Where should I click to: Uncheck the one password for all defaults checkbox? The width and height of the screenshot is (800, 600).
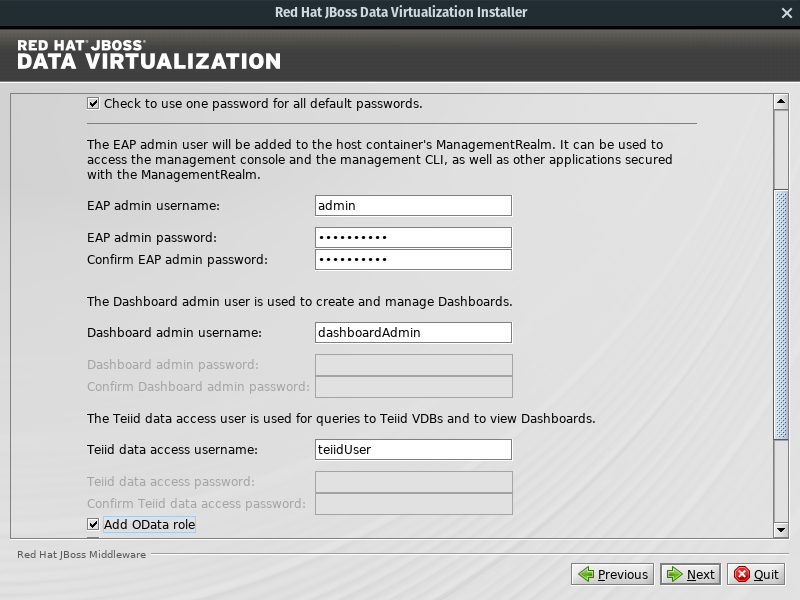click(x=93, y=104)
